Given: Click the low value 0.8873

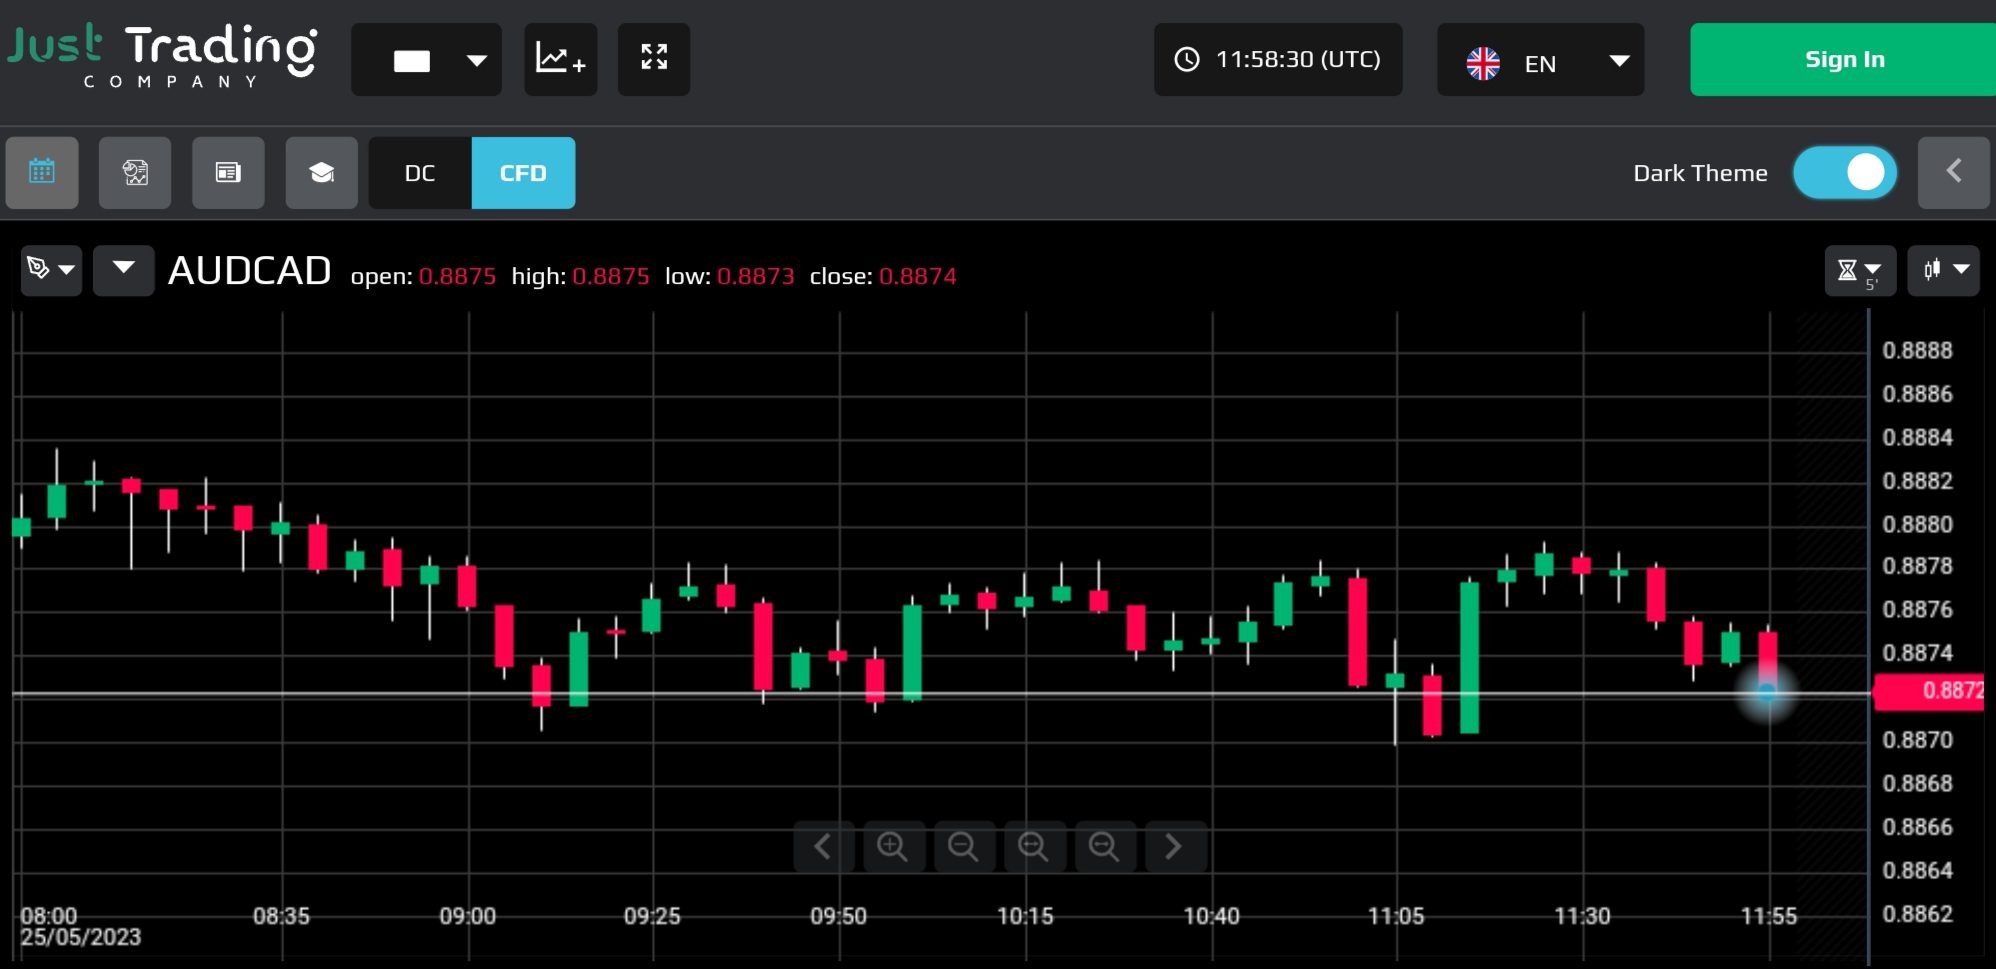Looking at the screenshot, I should coord(755,276).
